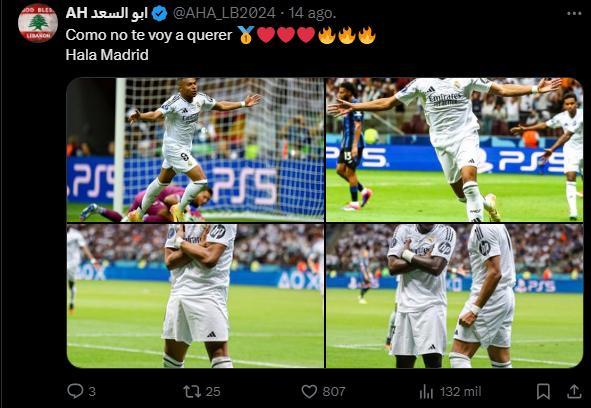591x408 pixels.
Task: Open the Lebanon flag profile avatar
Action: click(38, 23)
